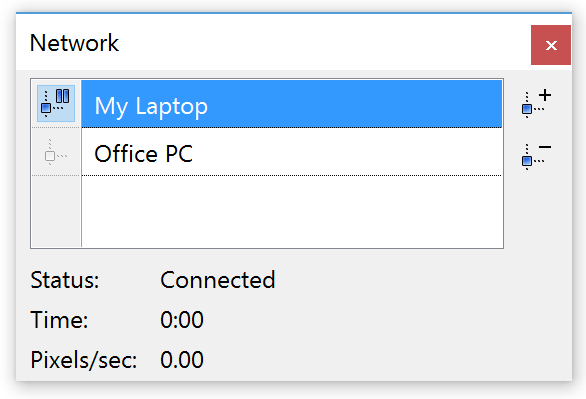Image resolution: width=586 pixels, height=399 pixels.
Task: Click highlighted row right of My Laptop text
Action: point(354,104)
